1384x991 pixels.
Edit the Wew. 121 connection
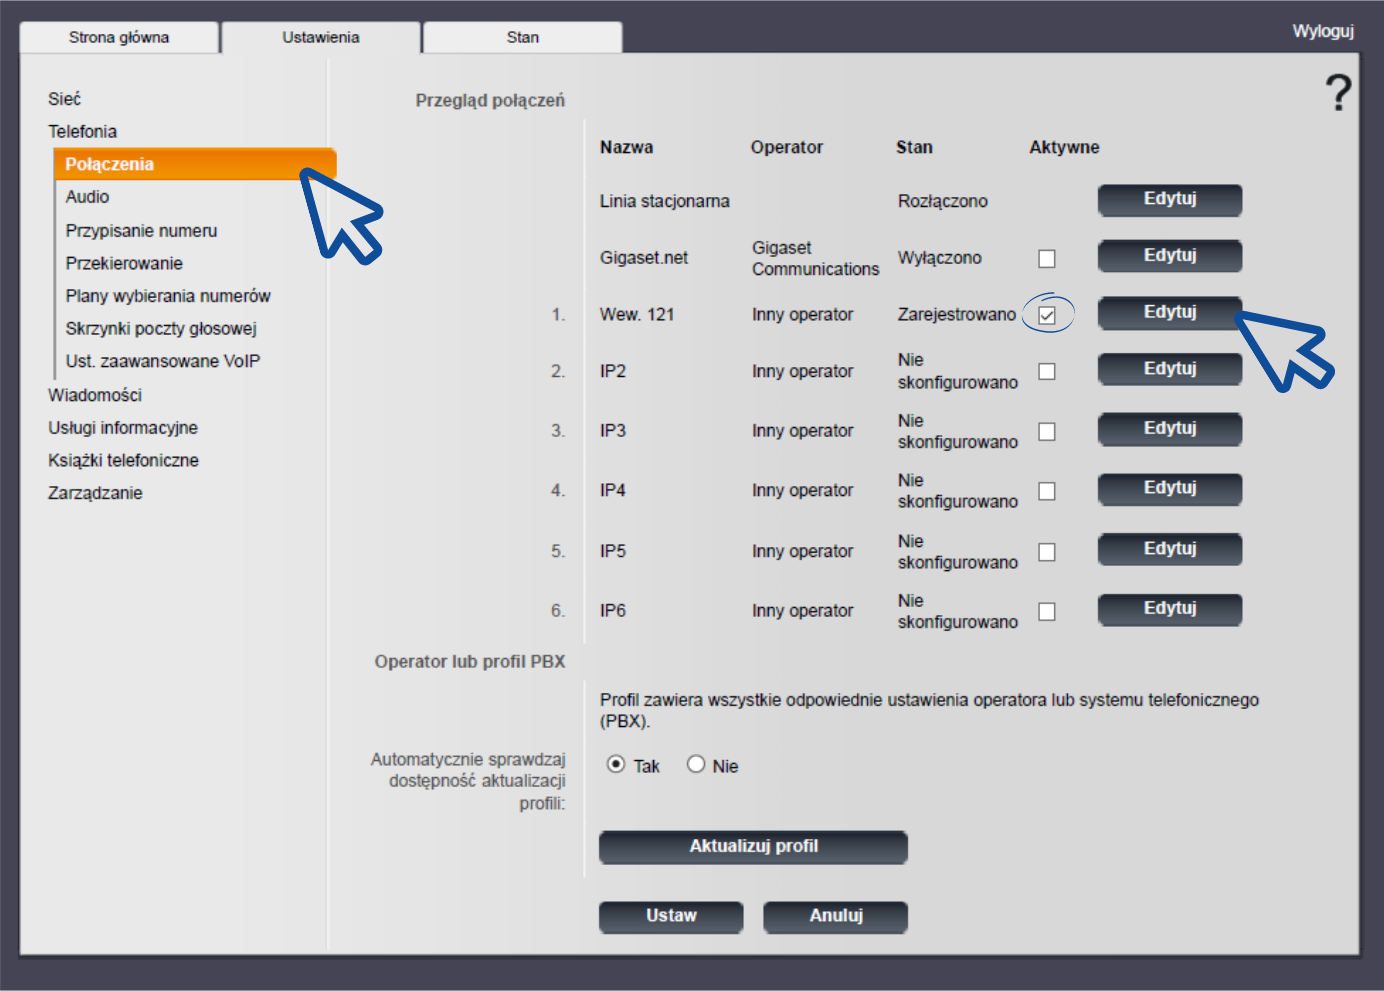(1169, 313)
